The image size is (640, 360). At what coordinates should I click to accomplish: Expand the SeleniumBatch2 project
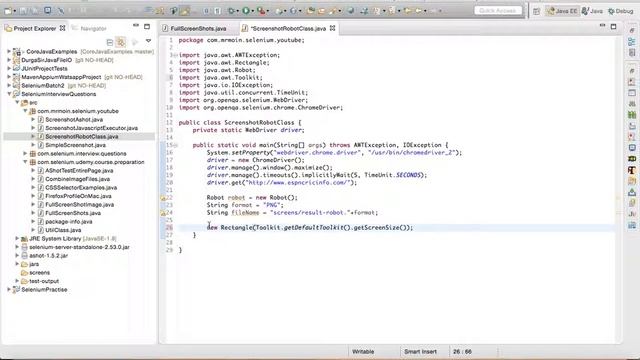click(x=9, y=85)
